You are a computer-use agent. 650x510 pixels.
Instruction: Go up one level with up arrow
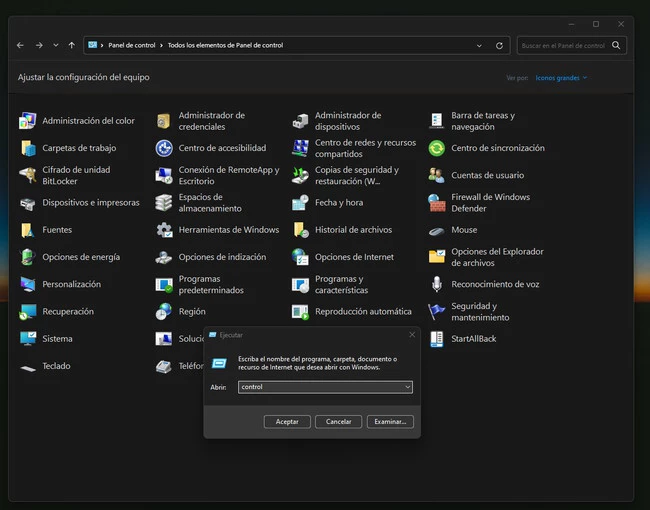72,45
